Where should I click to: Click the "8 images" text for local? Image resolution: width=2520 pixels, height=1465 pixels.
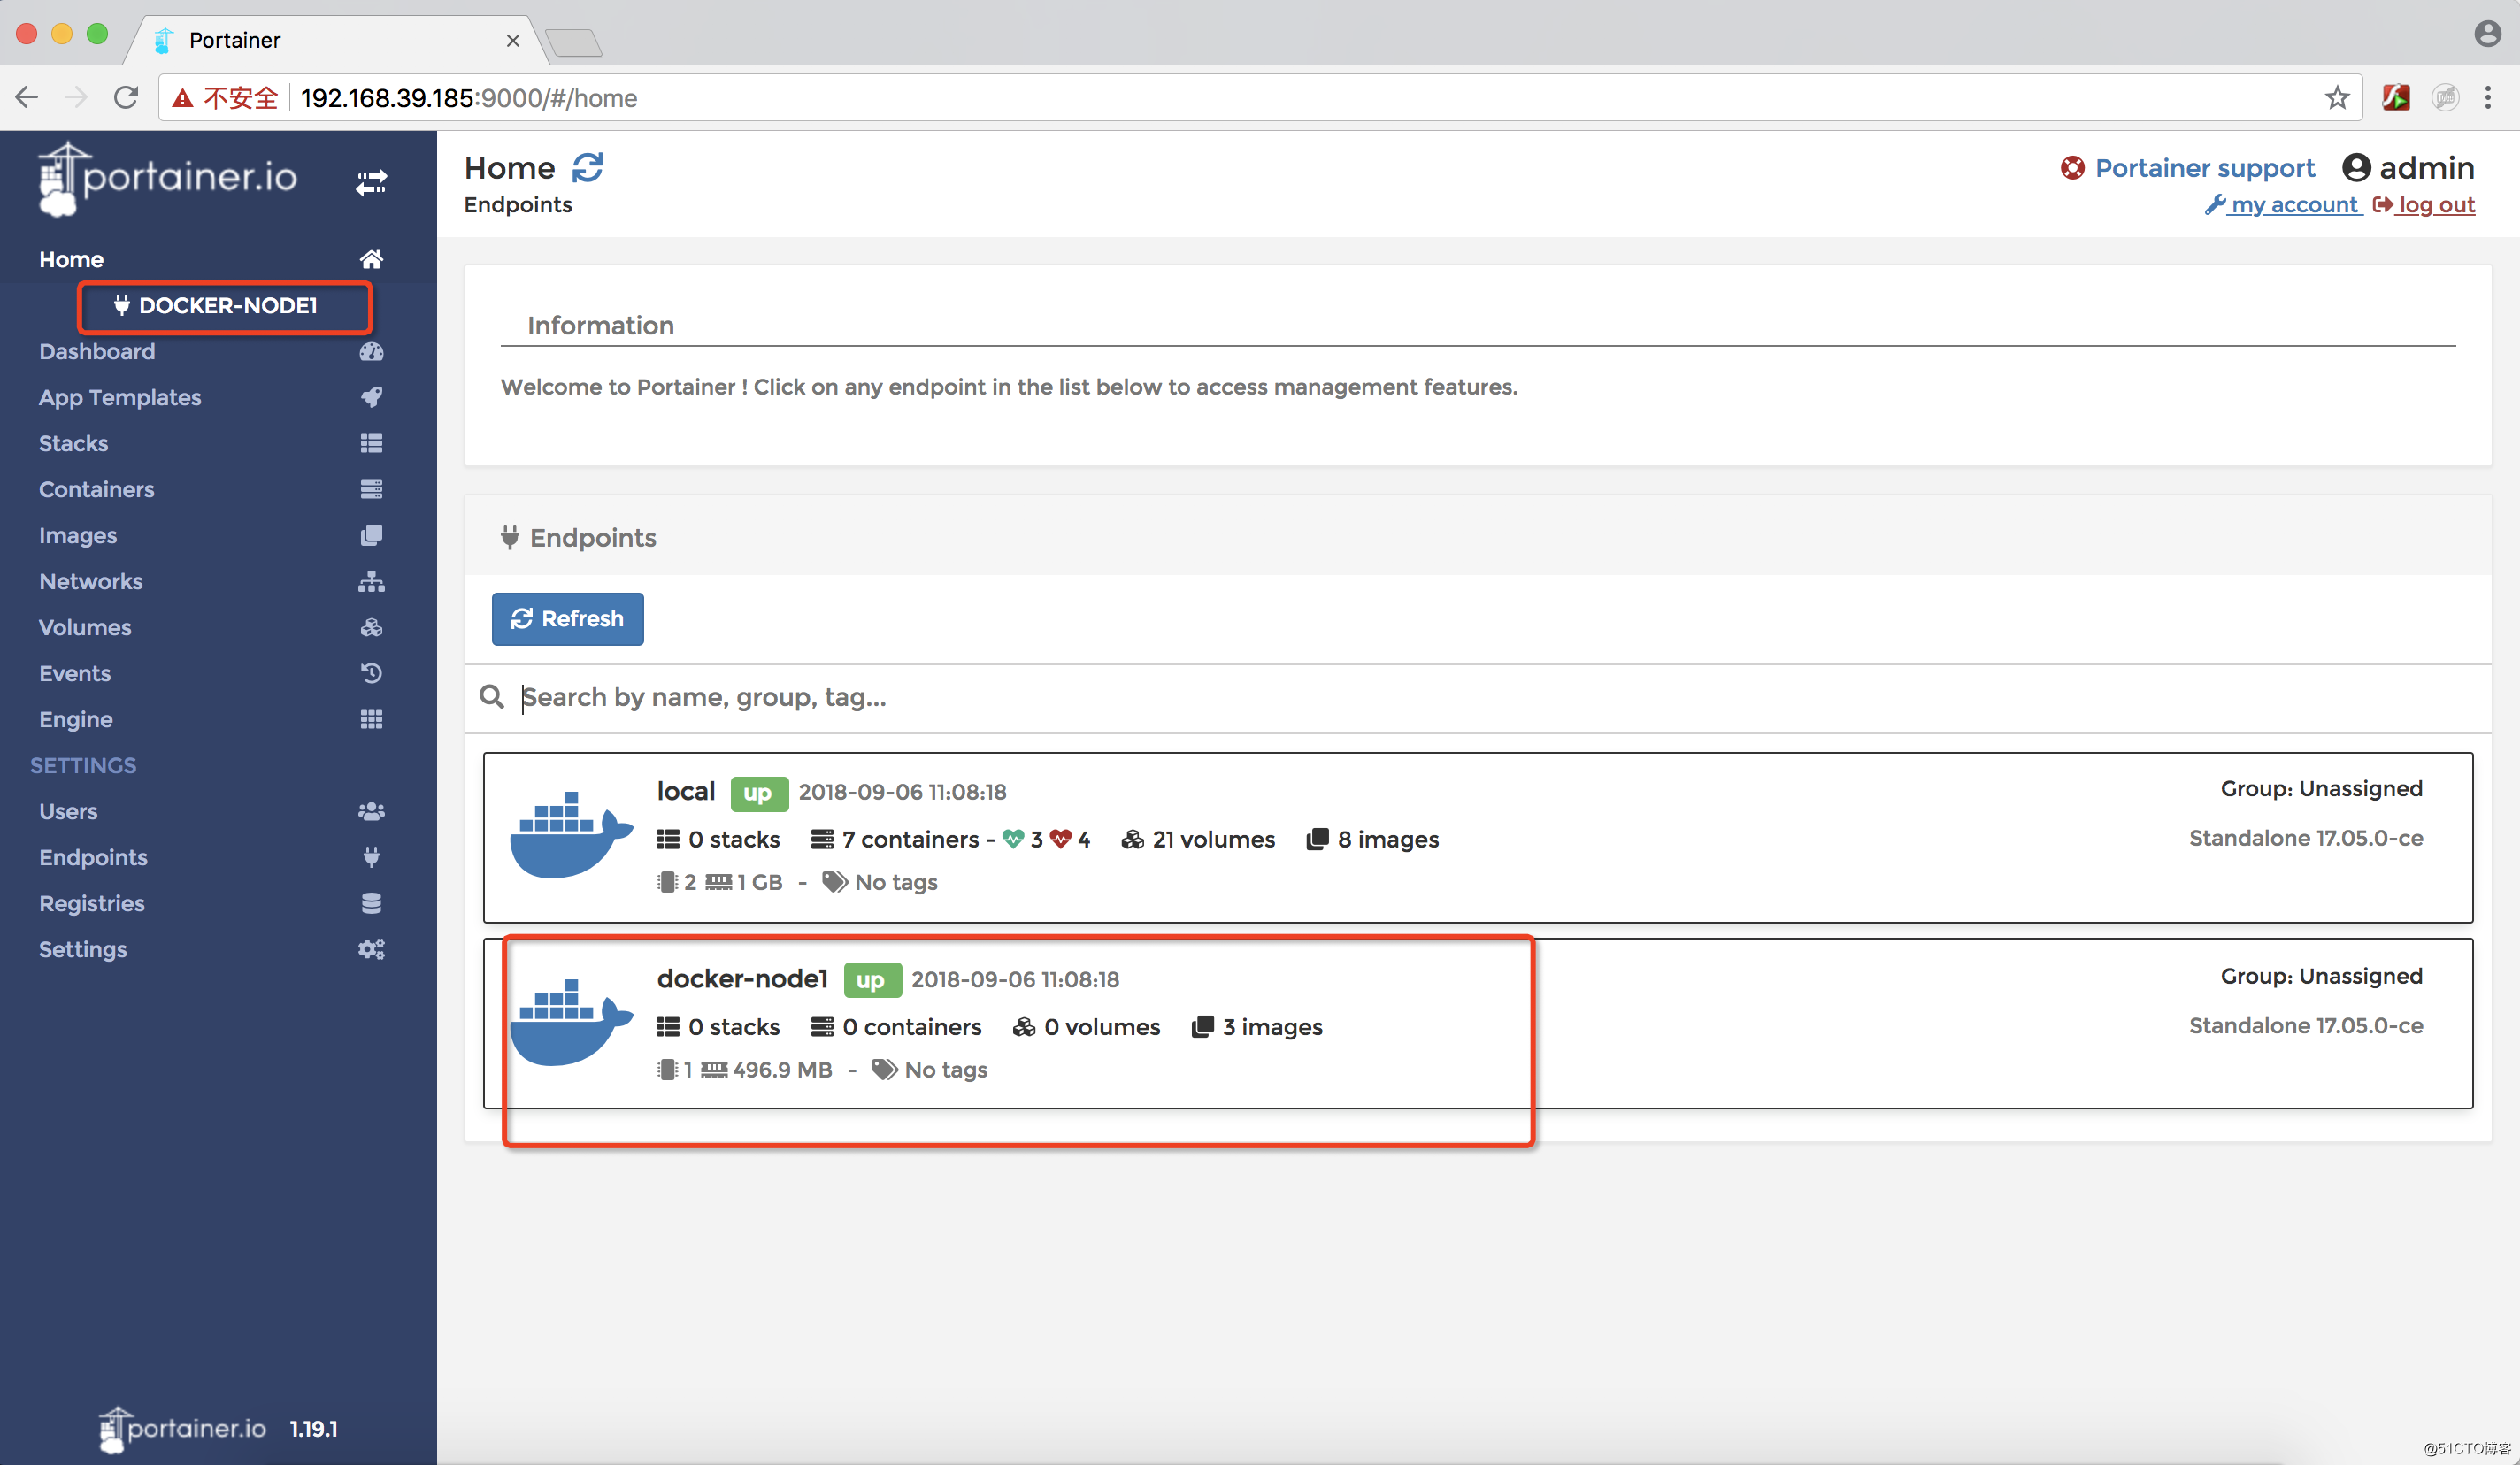pyautogui.click(x=1388, y=839)
